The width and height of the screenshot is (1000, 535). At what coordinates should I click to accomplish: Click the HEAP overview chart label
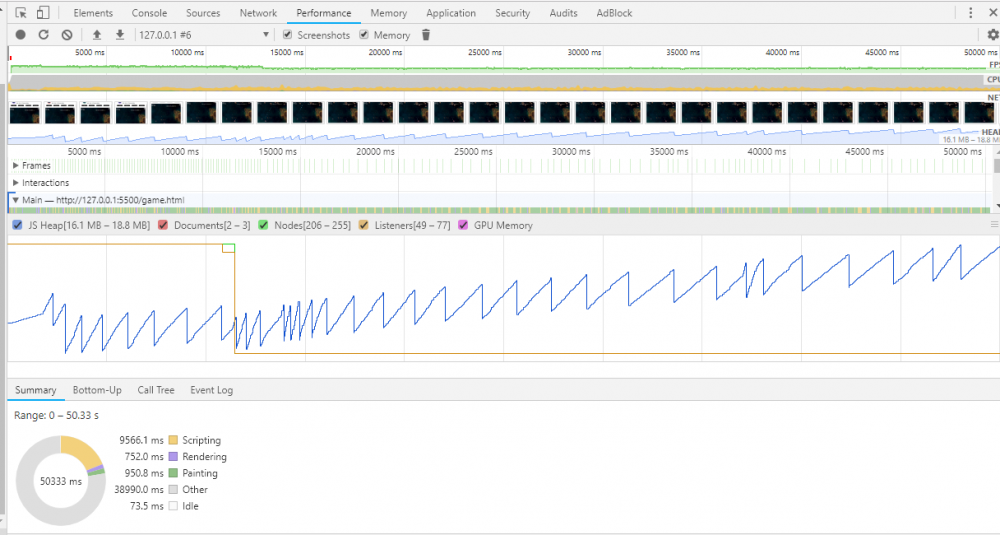click(990, 132)
